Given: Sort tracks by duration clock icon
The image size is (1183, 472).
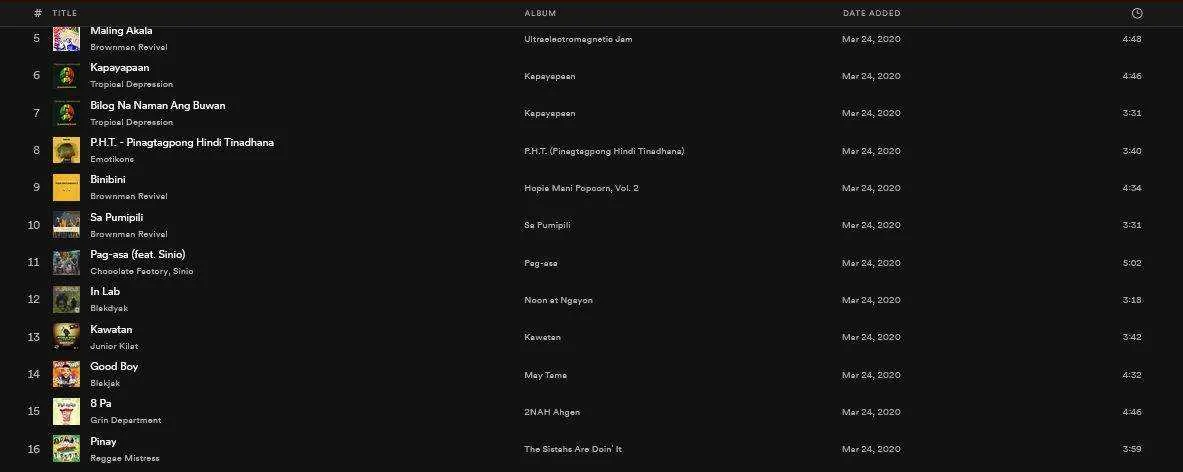Looking at the screenshot, I should (1137, 13).
